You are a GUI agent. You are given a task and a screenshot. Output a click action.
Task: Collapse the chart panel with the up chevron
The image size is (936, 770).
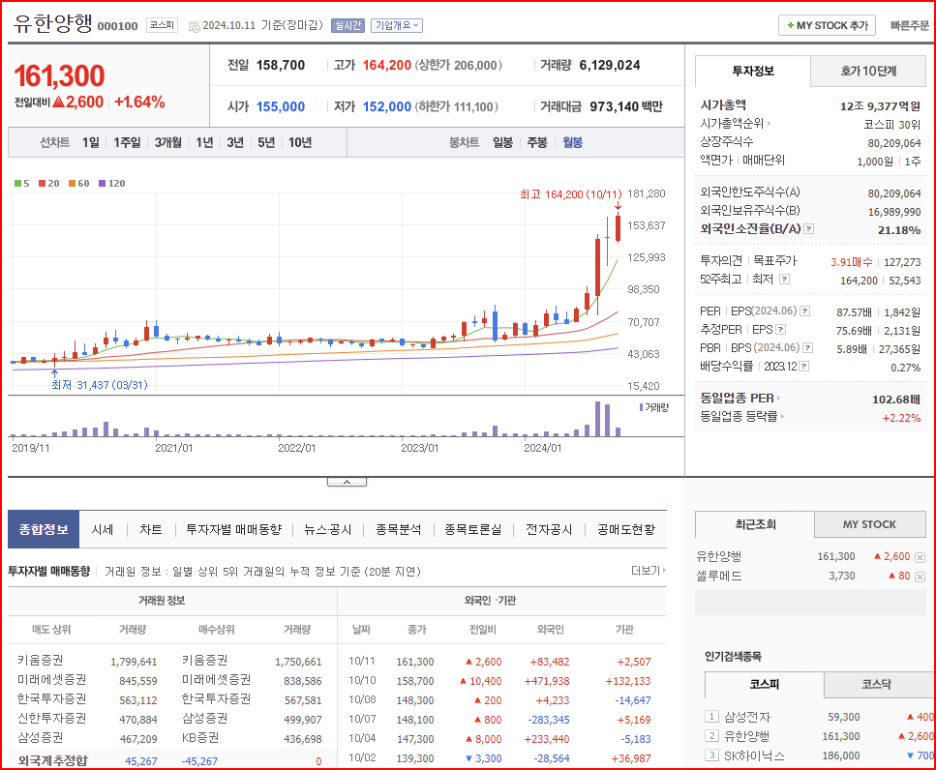(x=347, y=482)
